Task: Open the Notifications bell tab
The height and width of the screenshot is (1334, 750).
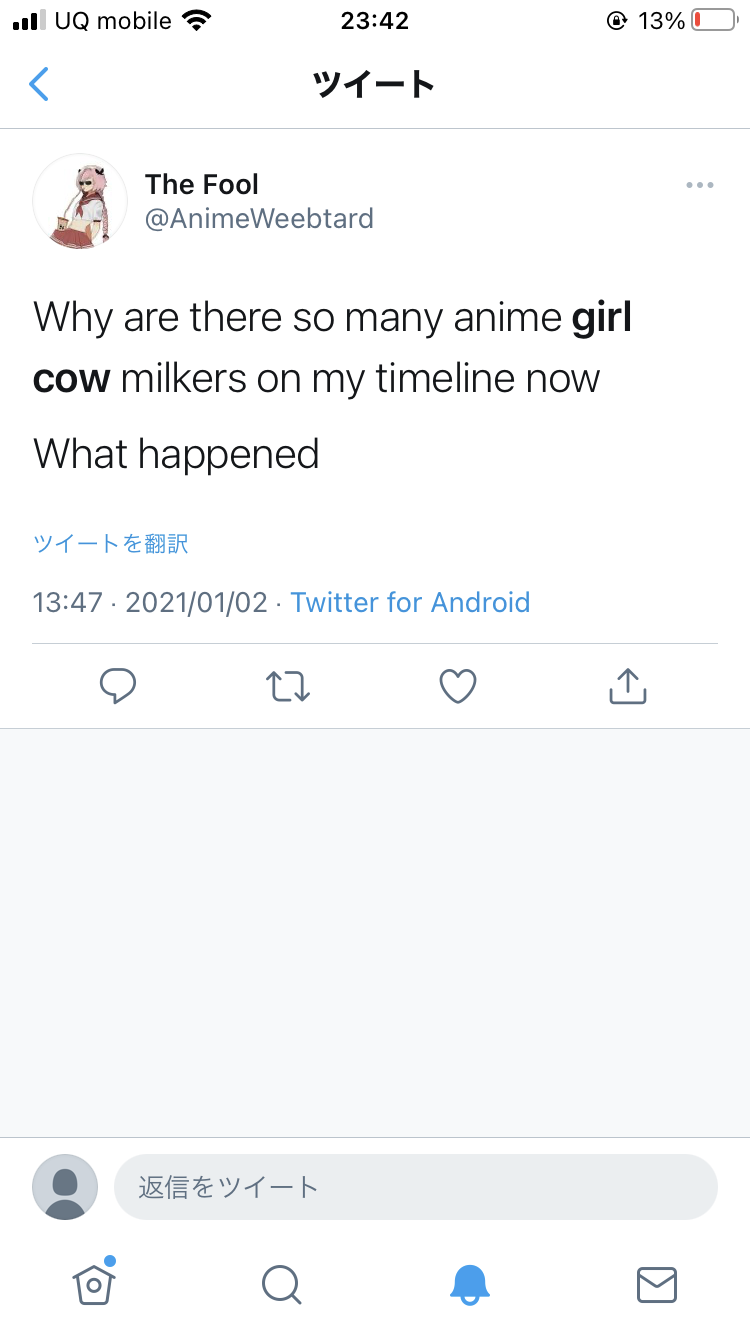Action: (469, 1283)
